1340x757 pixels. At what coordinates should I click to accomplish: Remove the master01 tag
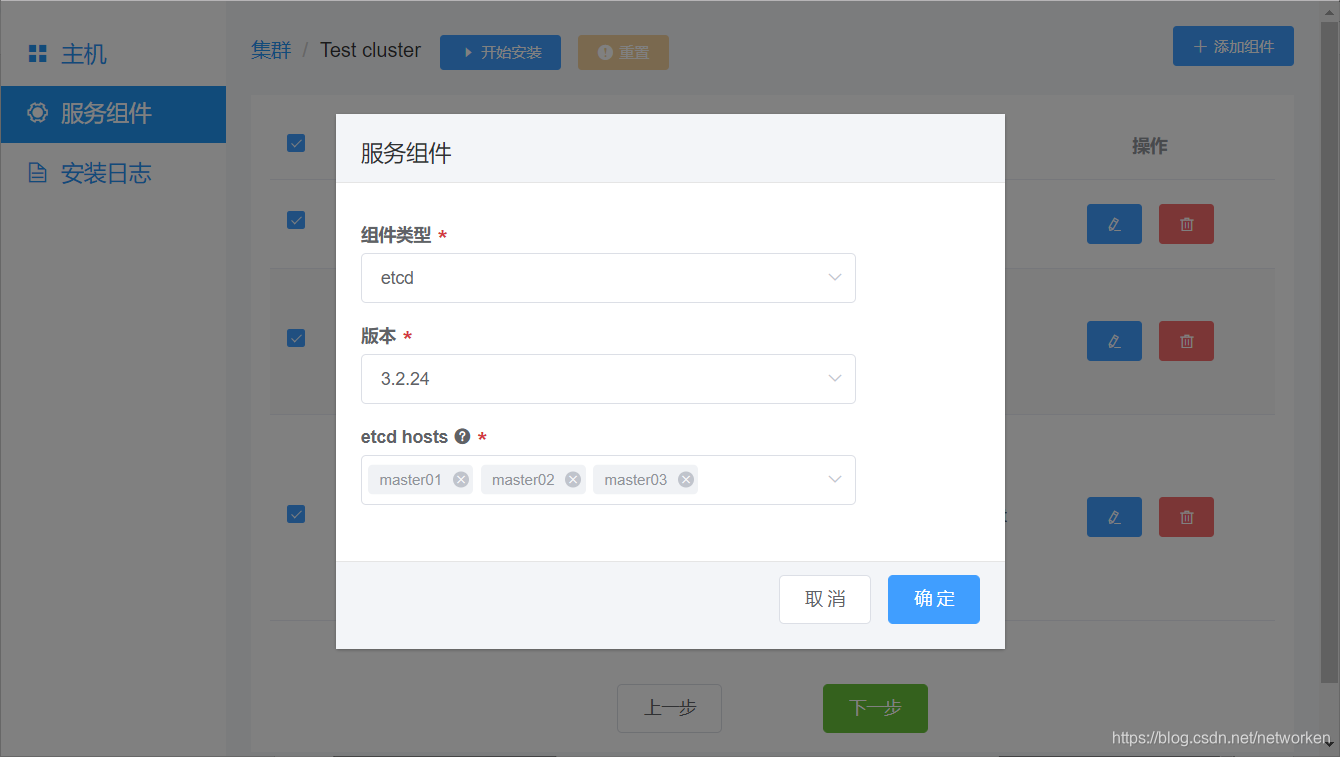(461, 480)
